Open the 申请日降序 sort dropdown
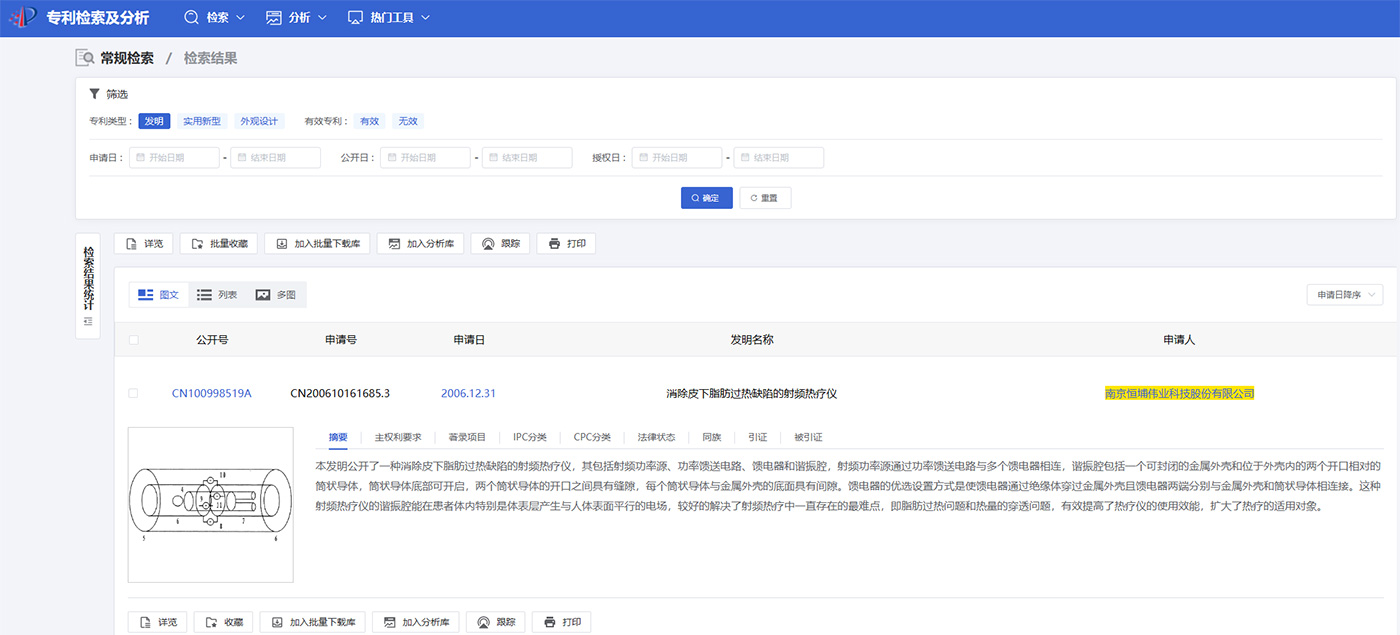Screen dimensions: 1400x635 1344,295
